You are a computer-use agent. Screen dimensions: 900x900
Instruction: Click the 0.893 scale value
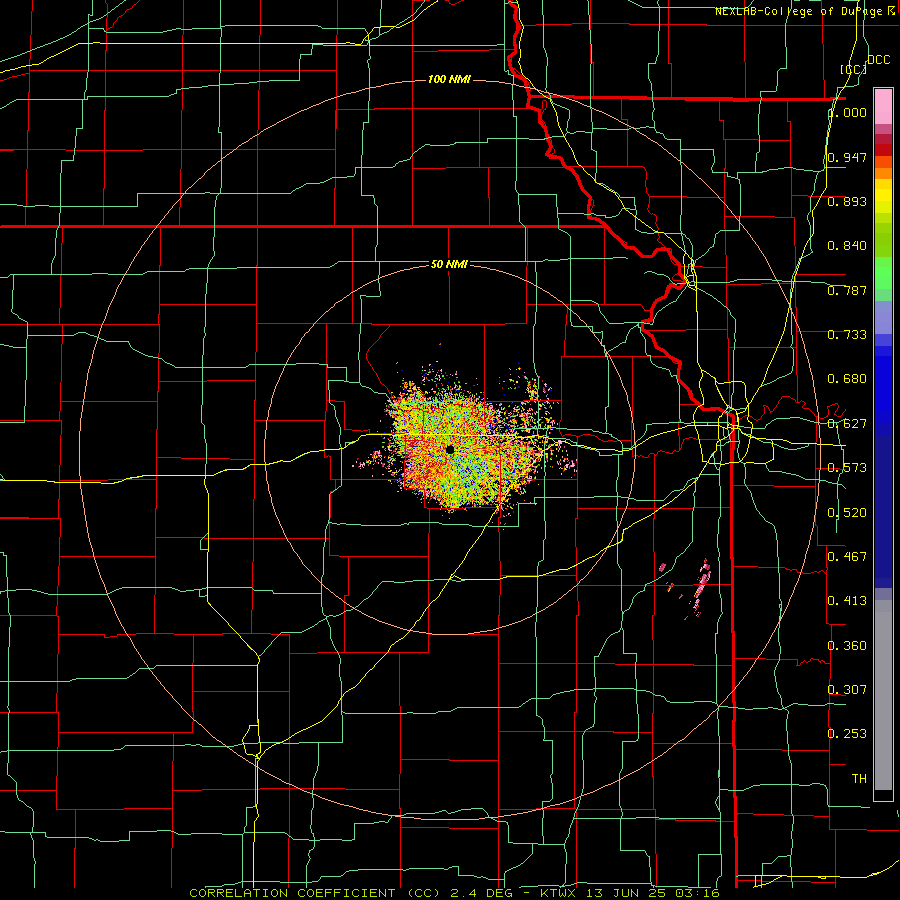click(x=847, y=201)
